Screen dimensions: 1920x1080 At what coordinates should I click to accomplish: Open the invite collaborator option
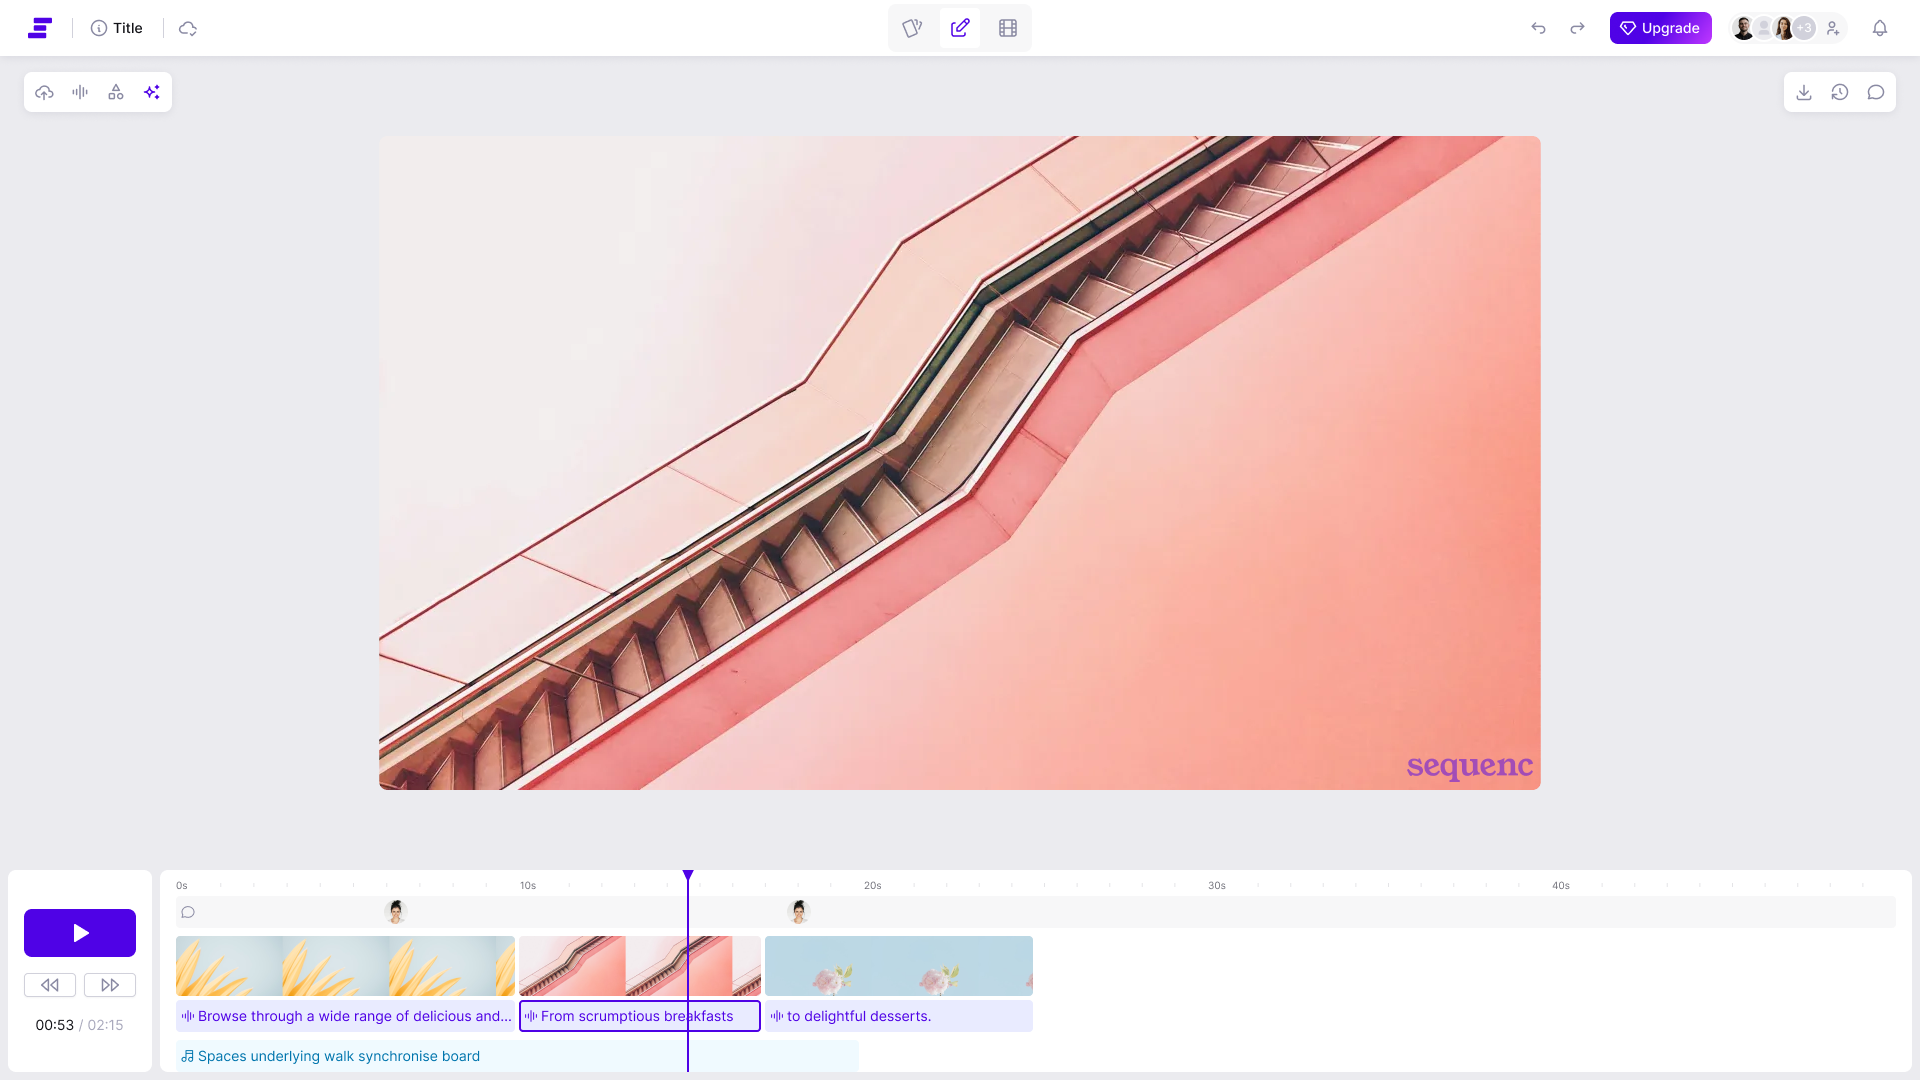pyautogui.click(x=1833, y=28)
